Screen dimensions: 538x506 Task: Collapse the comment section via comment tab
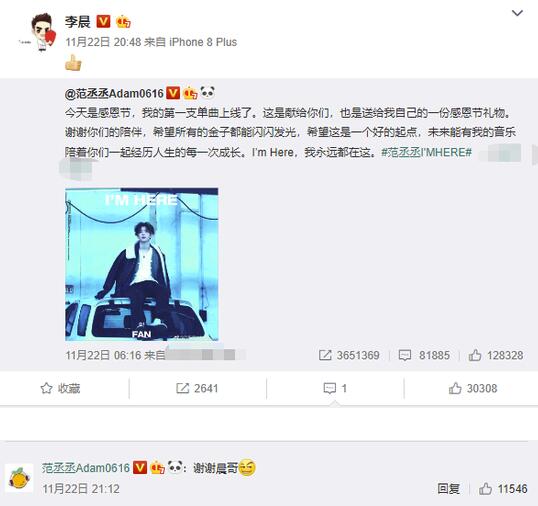point(335,388)
